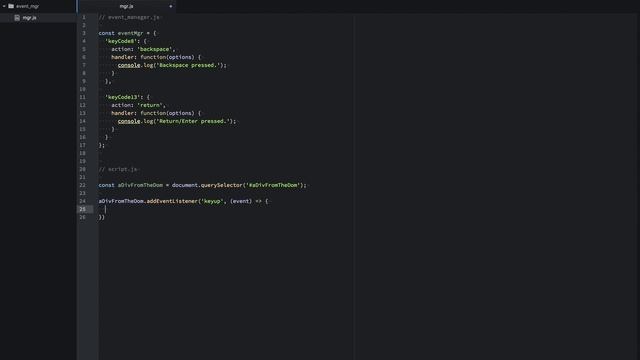Click 'Return/Enter pressed.' string
The height and width of the screenshot is (360, 640).
[193, 121]
